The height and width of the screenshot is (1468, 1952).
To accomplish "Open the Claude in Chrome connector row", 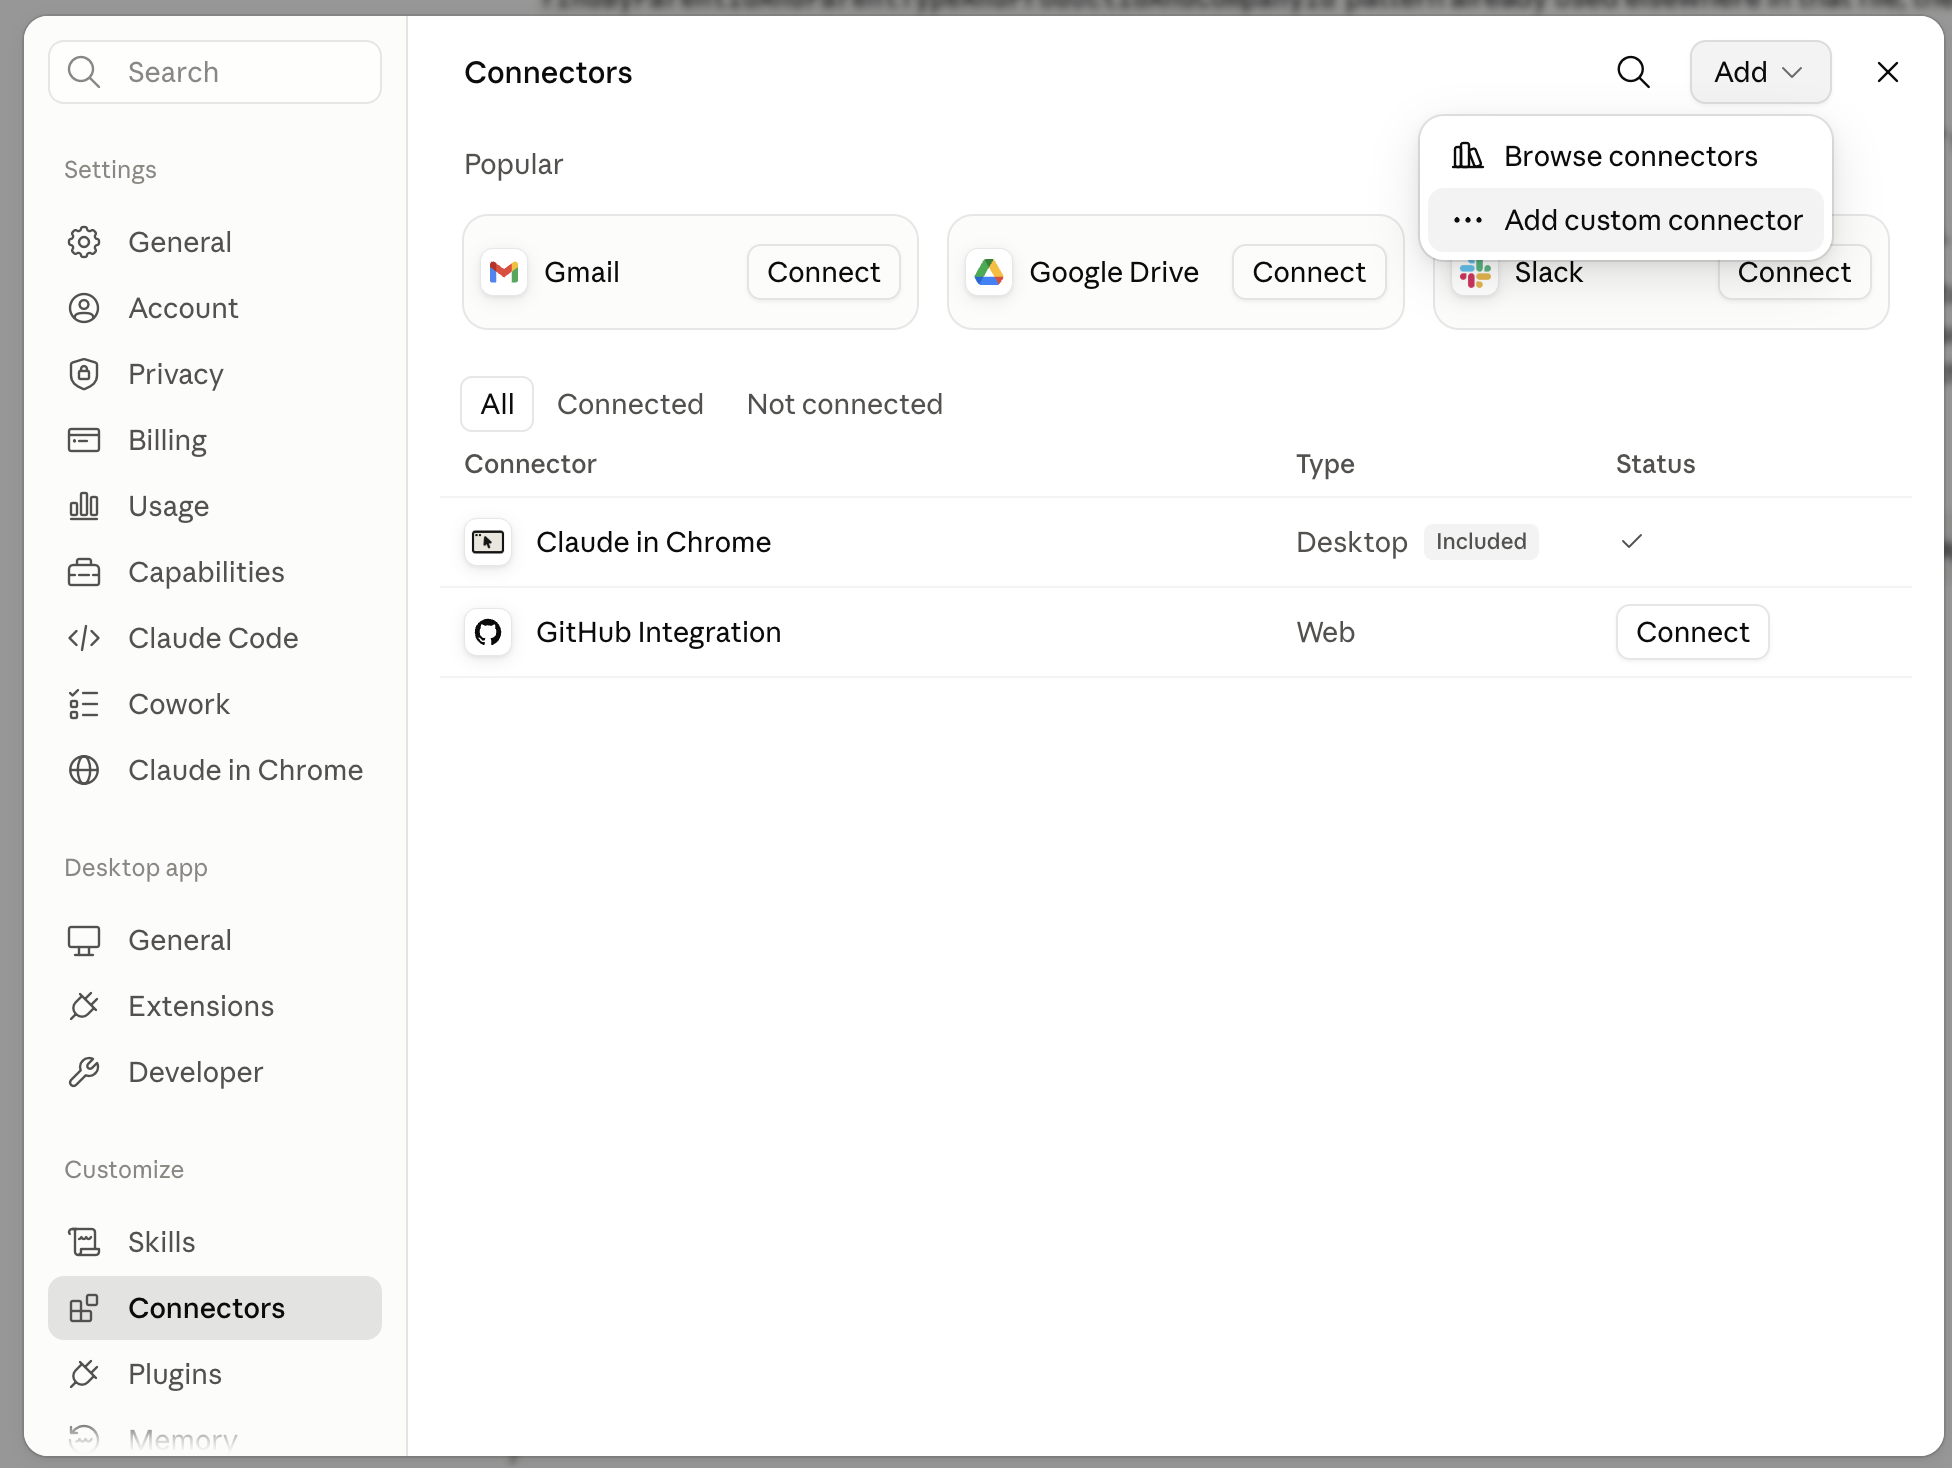I will coord(1175,542).
